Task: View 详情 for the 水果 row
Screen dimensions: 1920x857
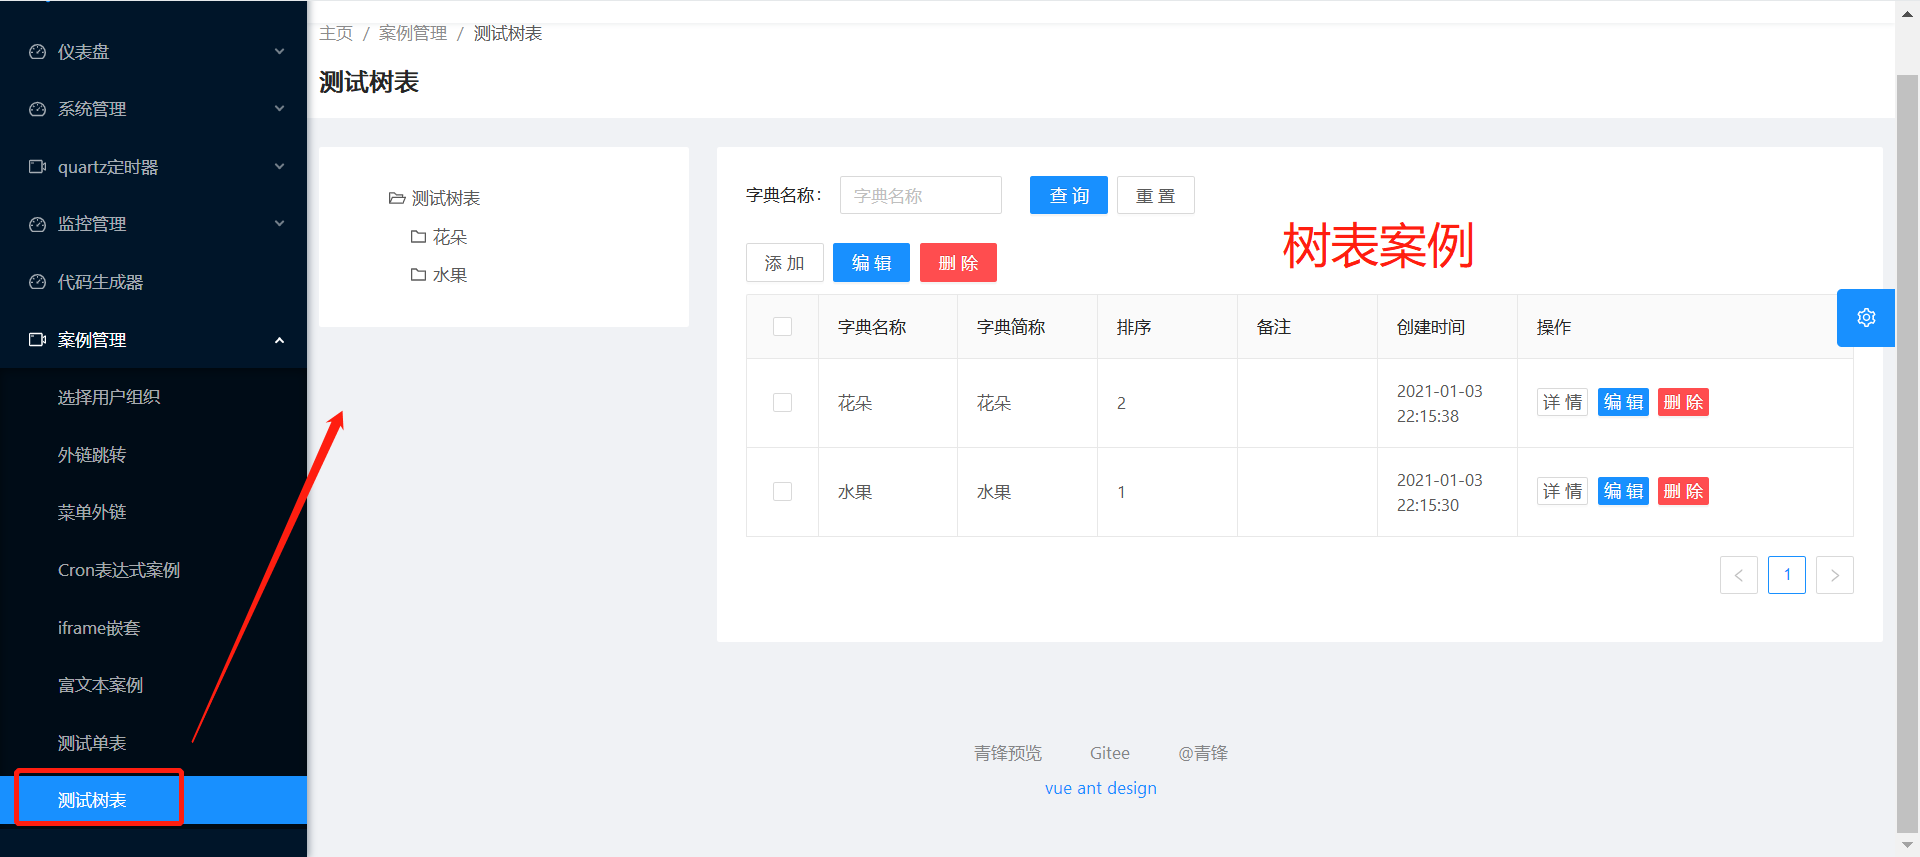Action: click(x=1562, y=491)
